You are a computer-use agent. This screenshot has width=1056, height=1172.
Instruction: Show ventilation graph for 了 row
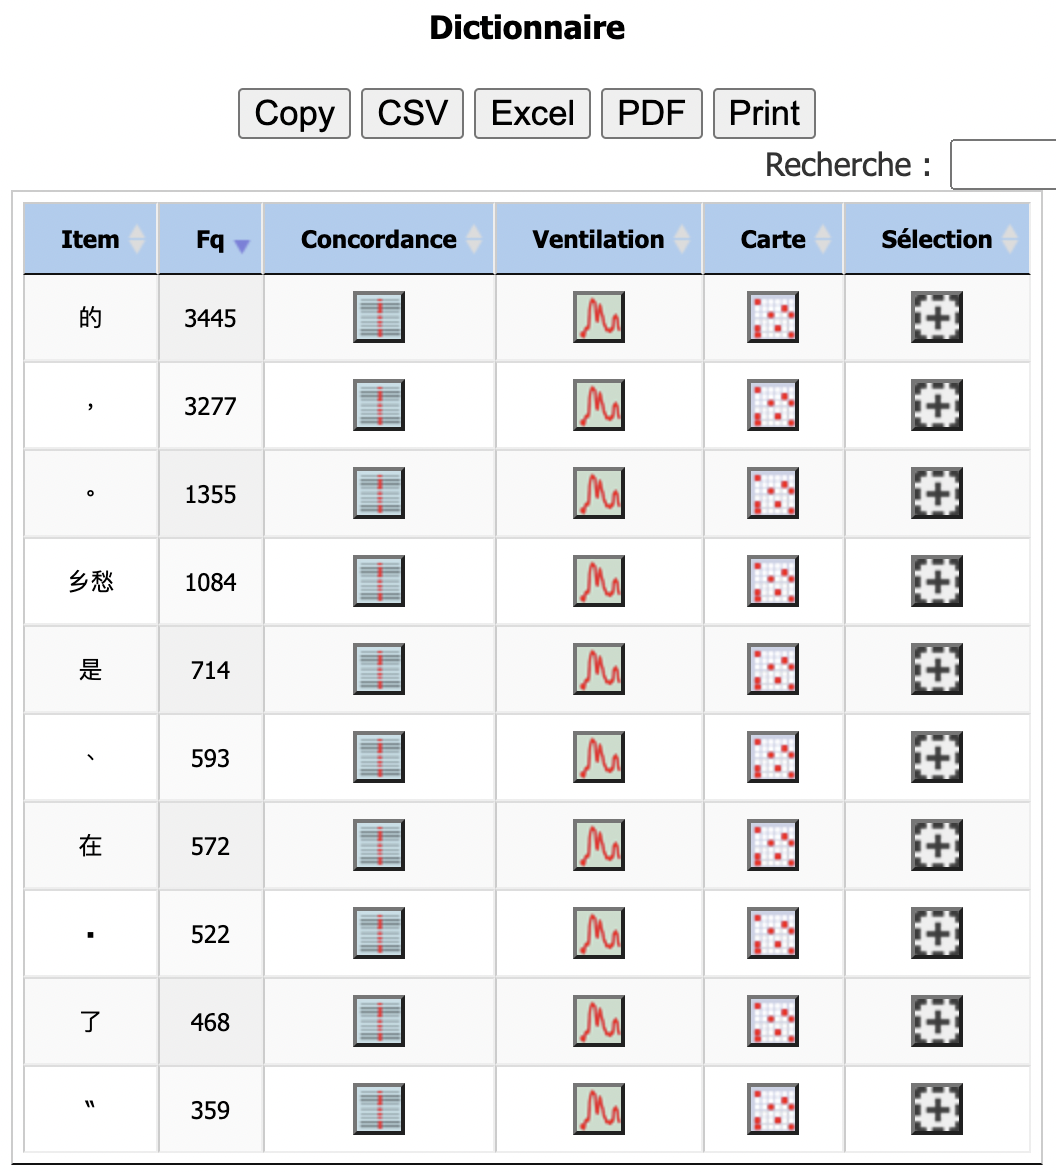(598, 1022)
